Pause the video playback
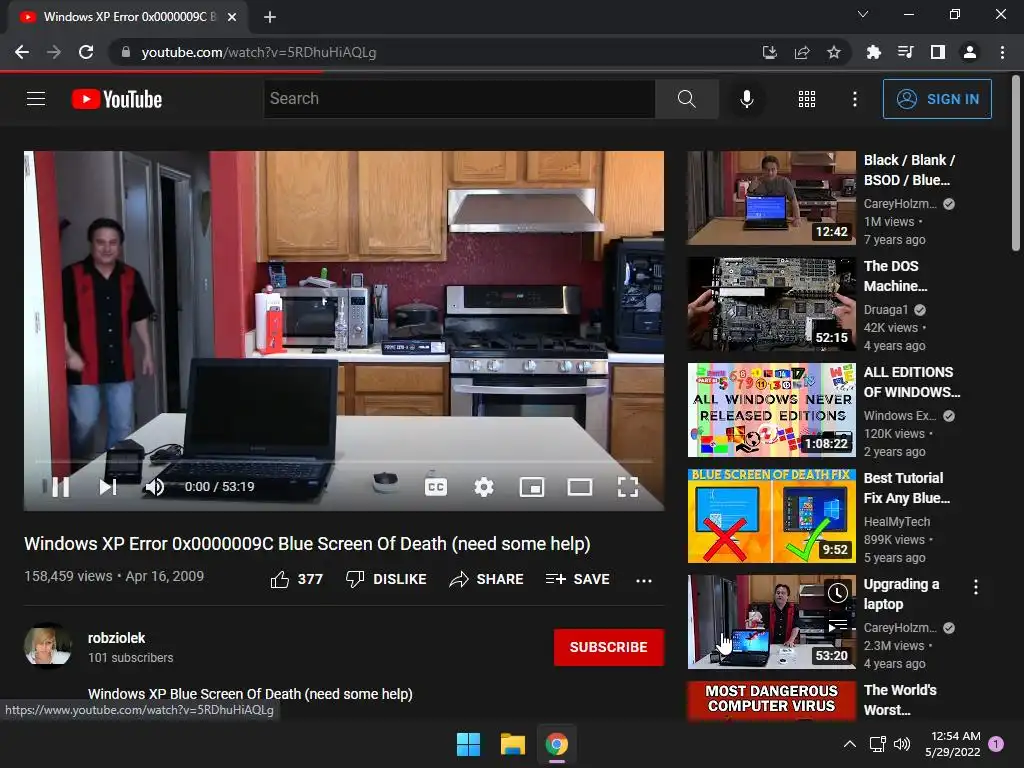 [61, 487]
